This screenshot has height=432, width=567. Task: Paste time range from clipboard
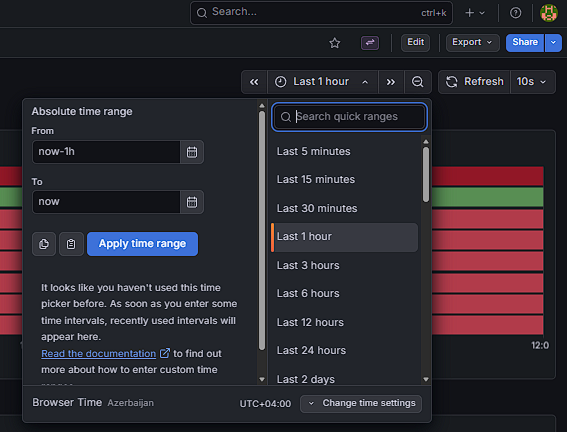(x=71, y=244)
